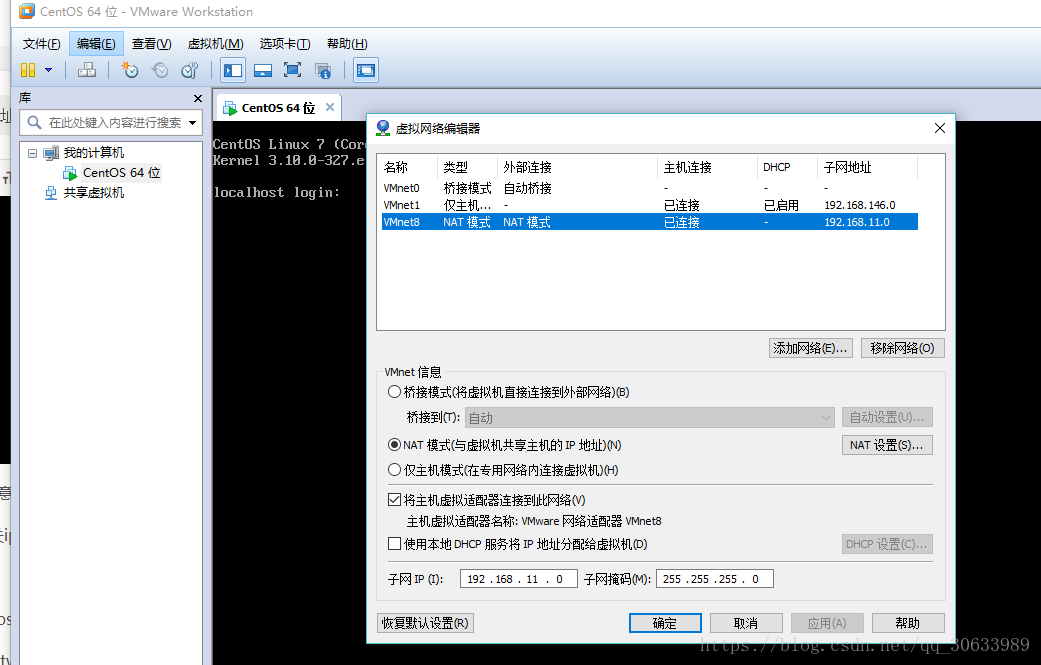Viewport: 1041px width, 665px height.
Task: Open the 帮助(H) menu
Action: point(347,44)
